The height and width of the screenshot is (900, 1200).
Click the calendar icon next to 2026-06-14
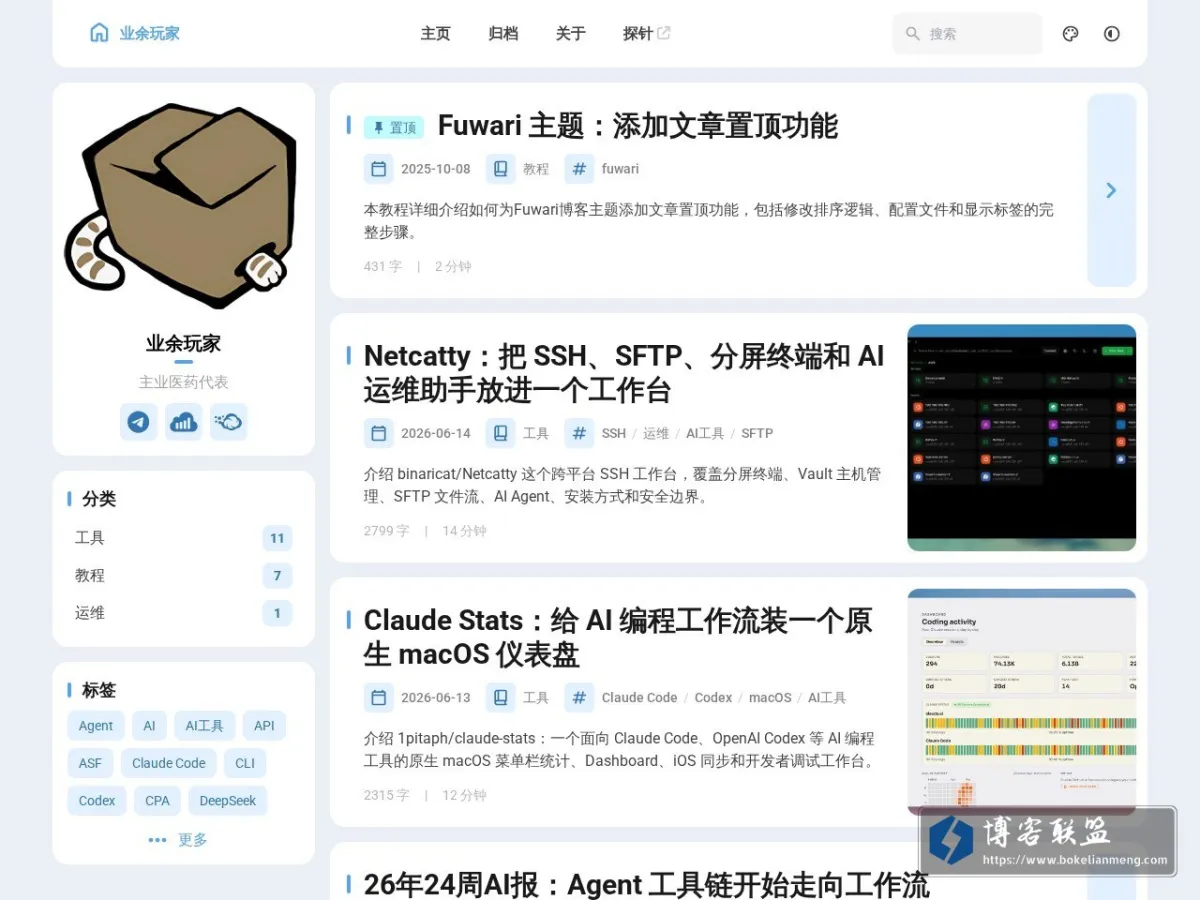pyautogui.click(x=378, y=433)
